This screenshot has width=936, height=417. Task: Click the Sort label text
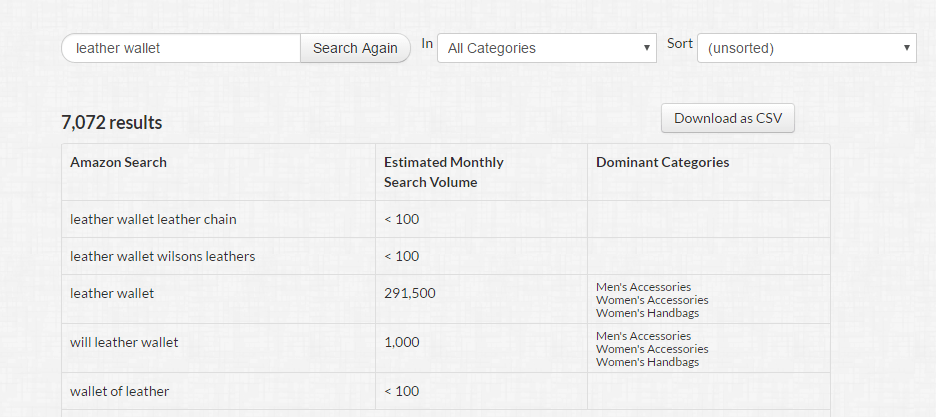[x=680, y=44]
